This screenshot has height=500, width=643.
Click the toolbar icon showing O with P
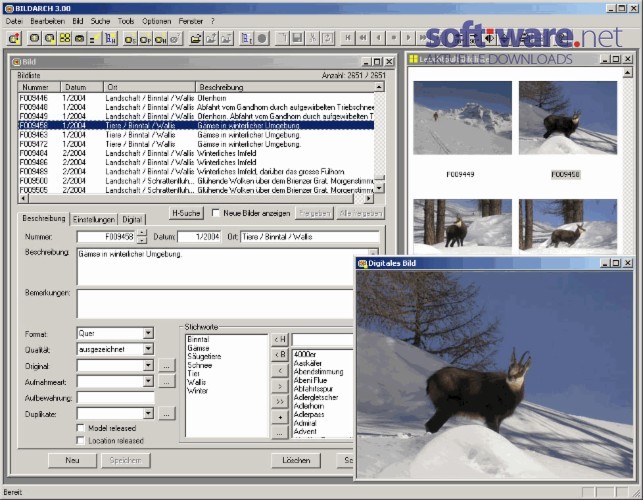coord(145,39)
